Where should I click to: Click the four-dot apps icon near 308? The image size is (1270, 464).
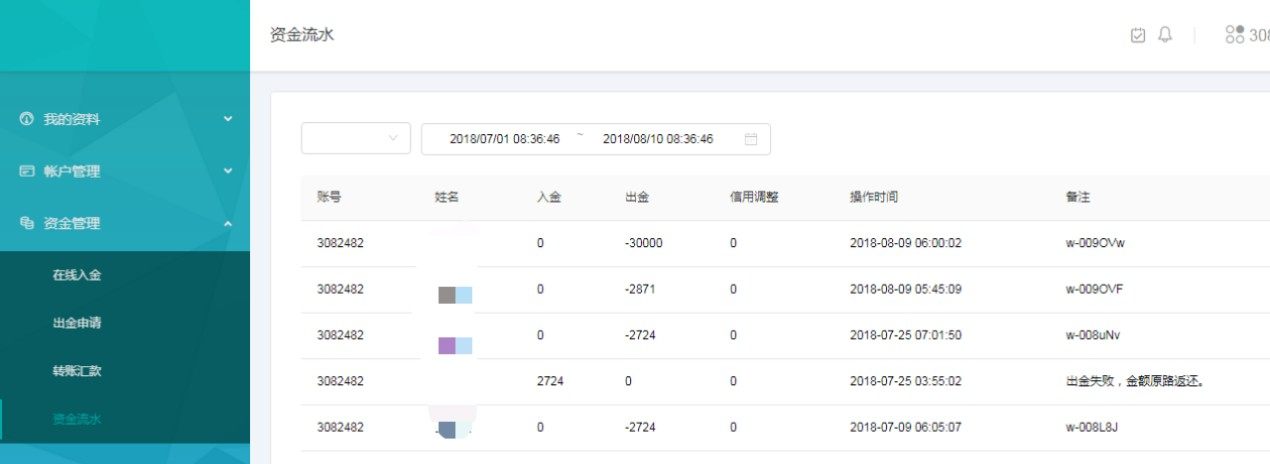pos(1234,35)
